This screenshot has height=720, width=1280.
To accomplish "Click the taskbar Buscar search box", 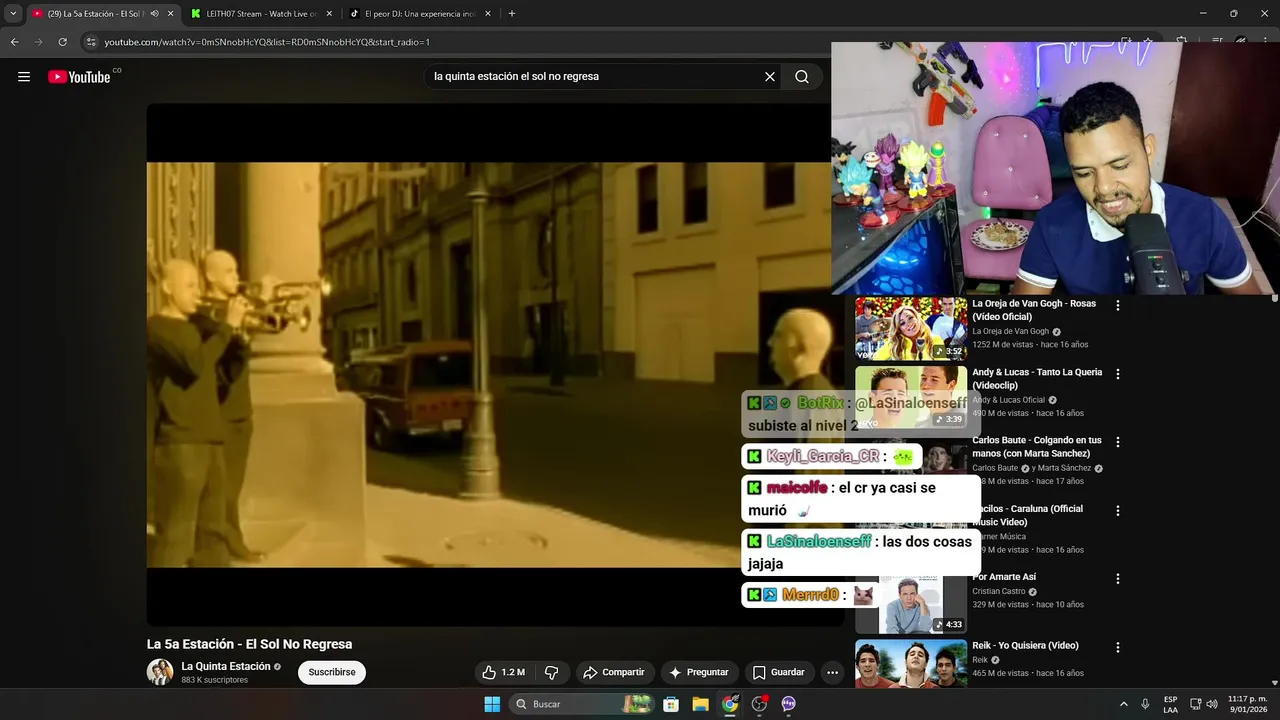I will point(582,704).
